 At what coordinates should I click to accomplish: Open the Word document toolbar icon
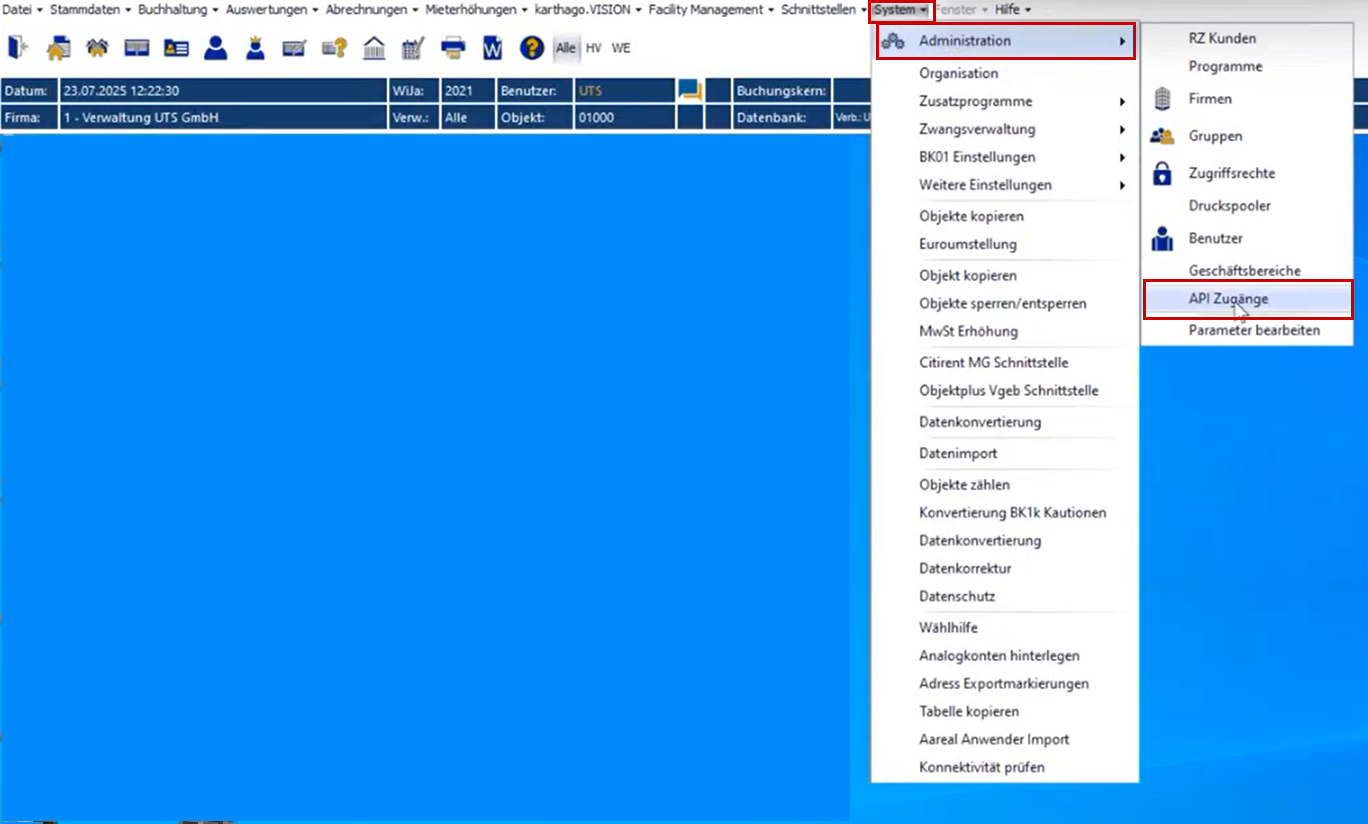point(492,47)
